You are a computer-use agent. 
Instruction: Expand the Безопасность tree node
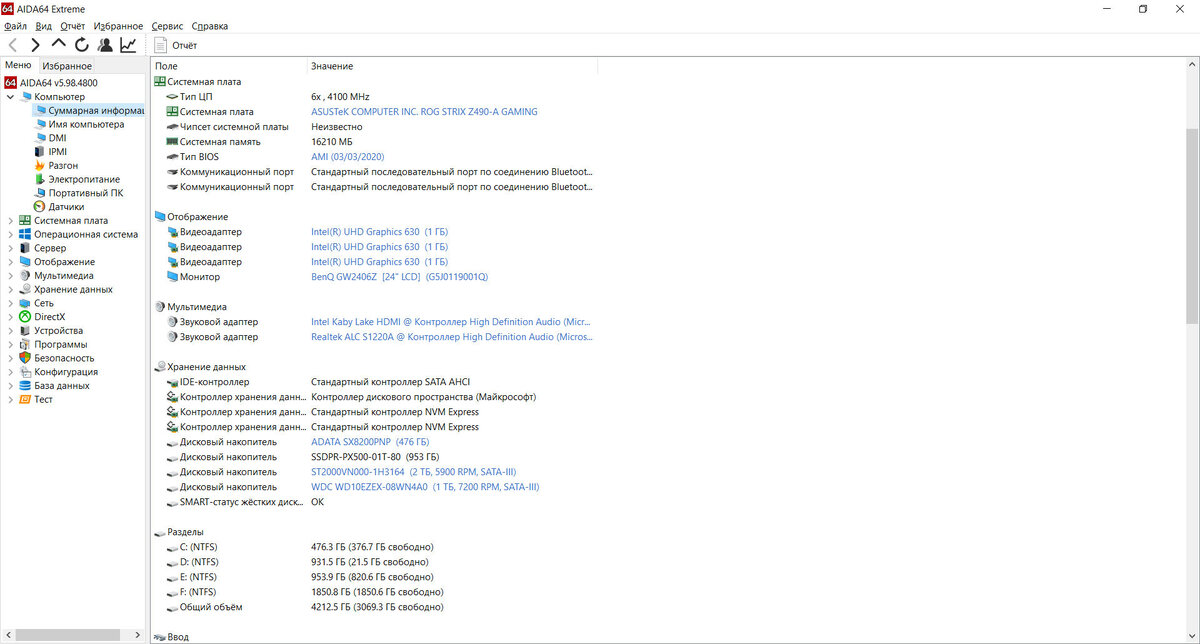click(10, 358)
